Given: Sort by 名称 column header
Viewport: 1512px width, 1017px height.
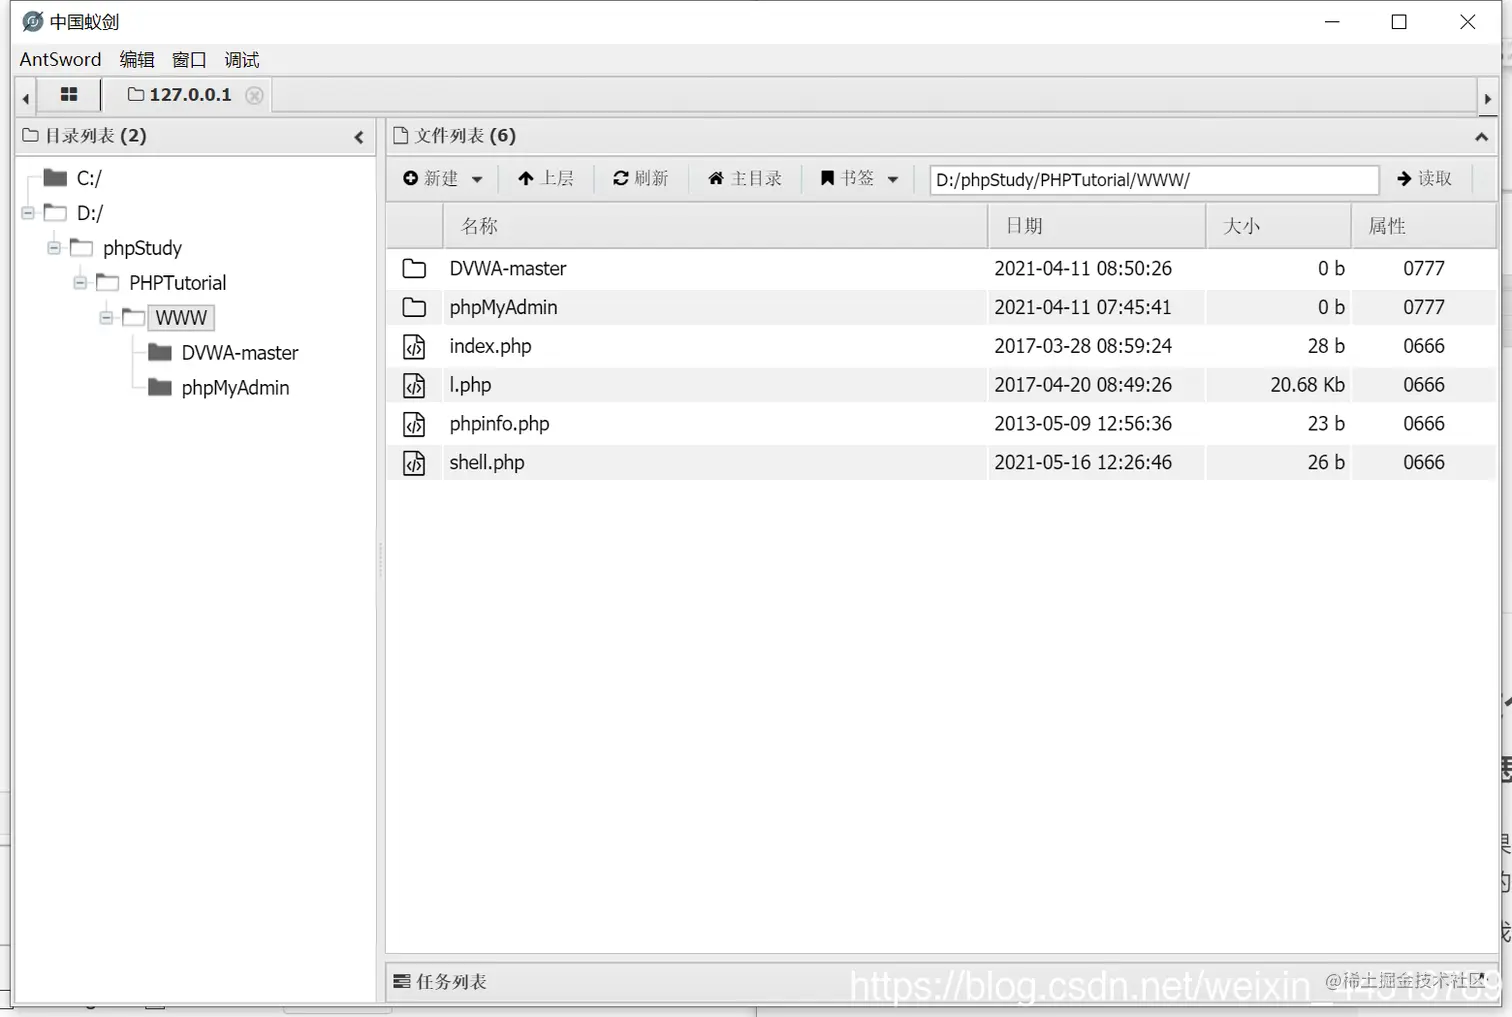Looking at the screenshot, I should [715, 226].
